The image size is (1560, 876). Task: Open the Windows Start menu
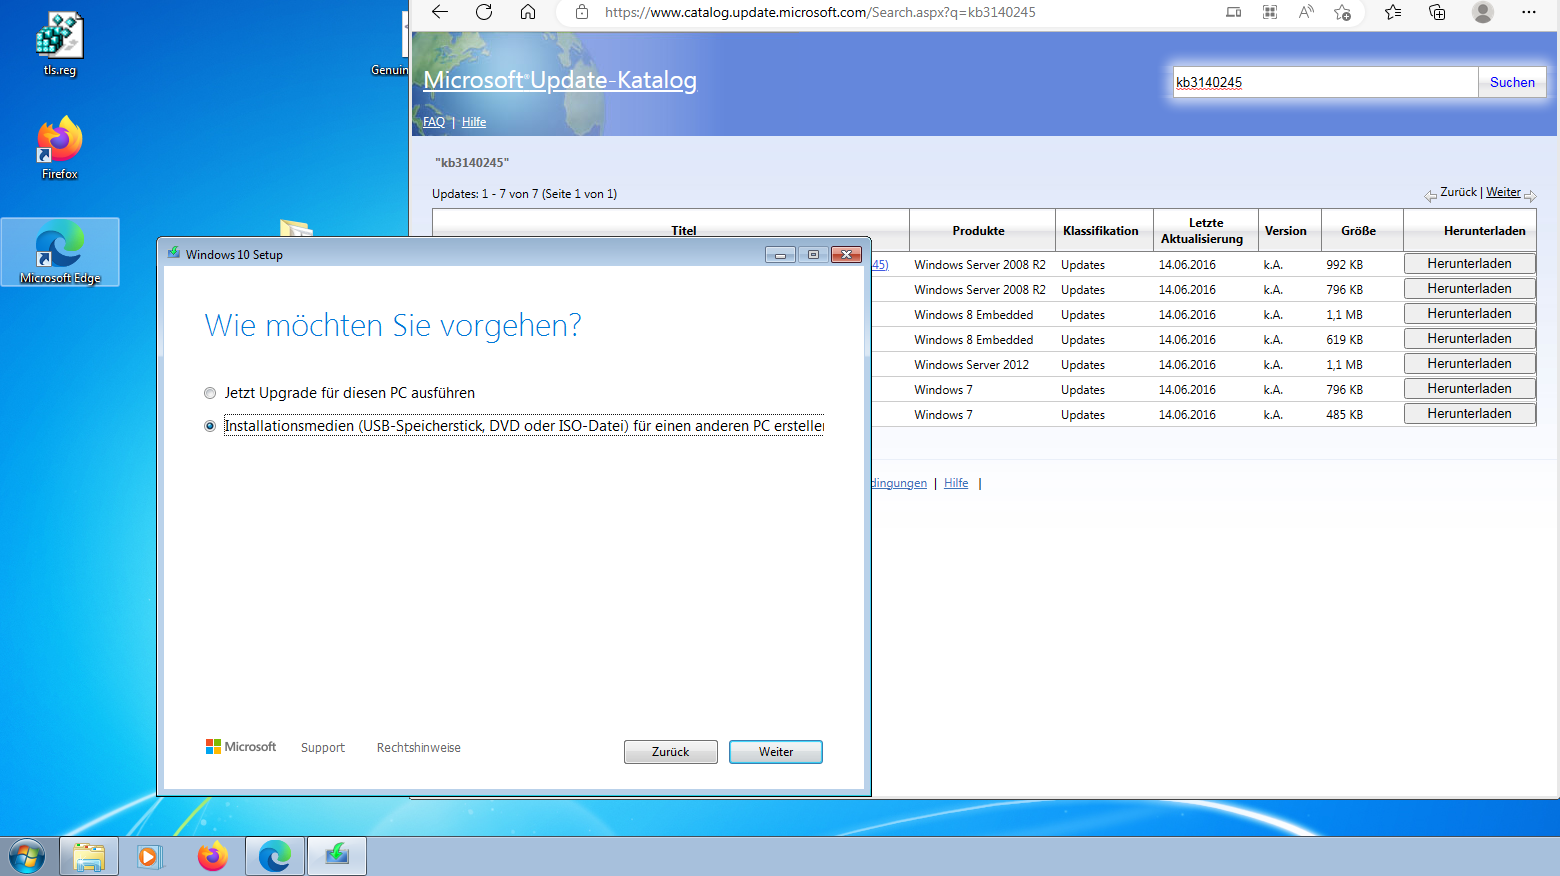pos(27,857)
